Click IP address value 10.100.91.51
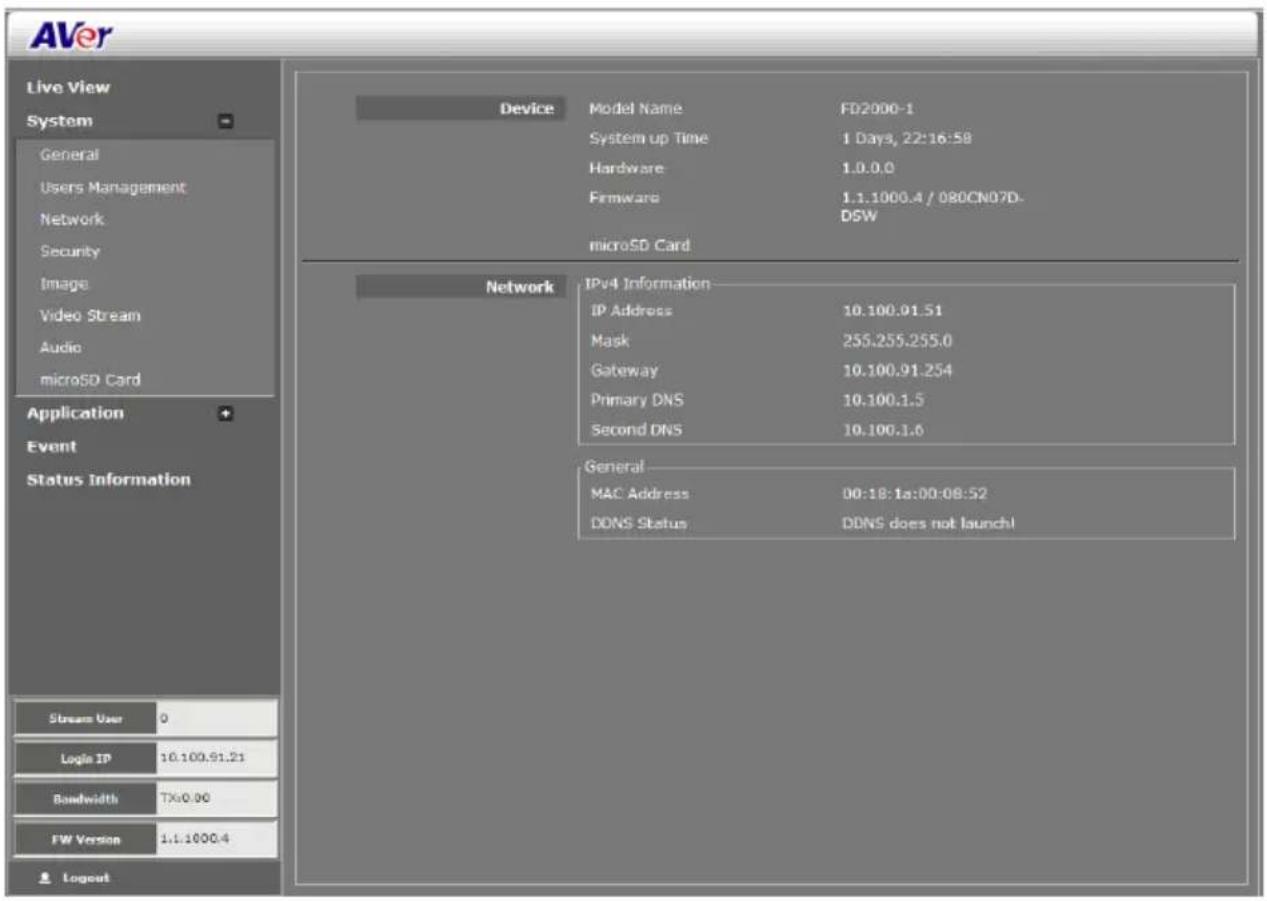Screen dimensions: 1267x901 tap(893, 311)
